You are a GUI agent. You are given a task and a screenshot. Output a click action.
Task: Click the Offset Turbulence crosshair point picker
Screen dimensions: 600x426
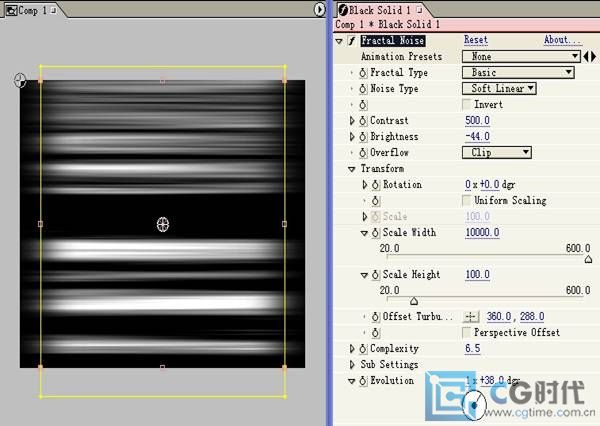coord(471,317)
